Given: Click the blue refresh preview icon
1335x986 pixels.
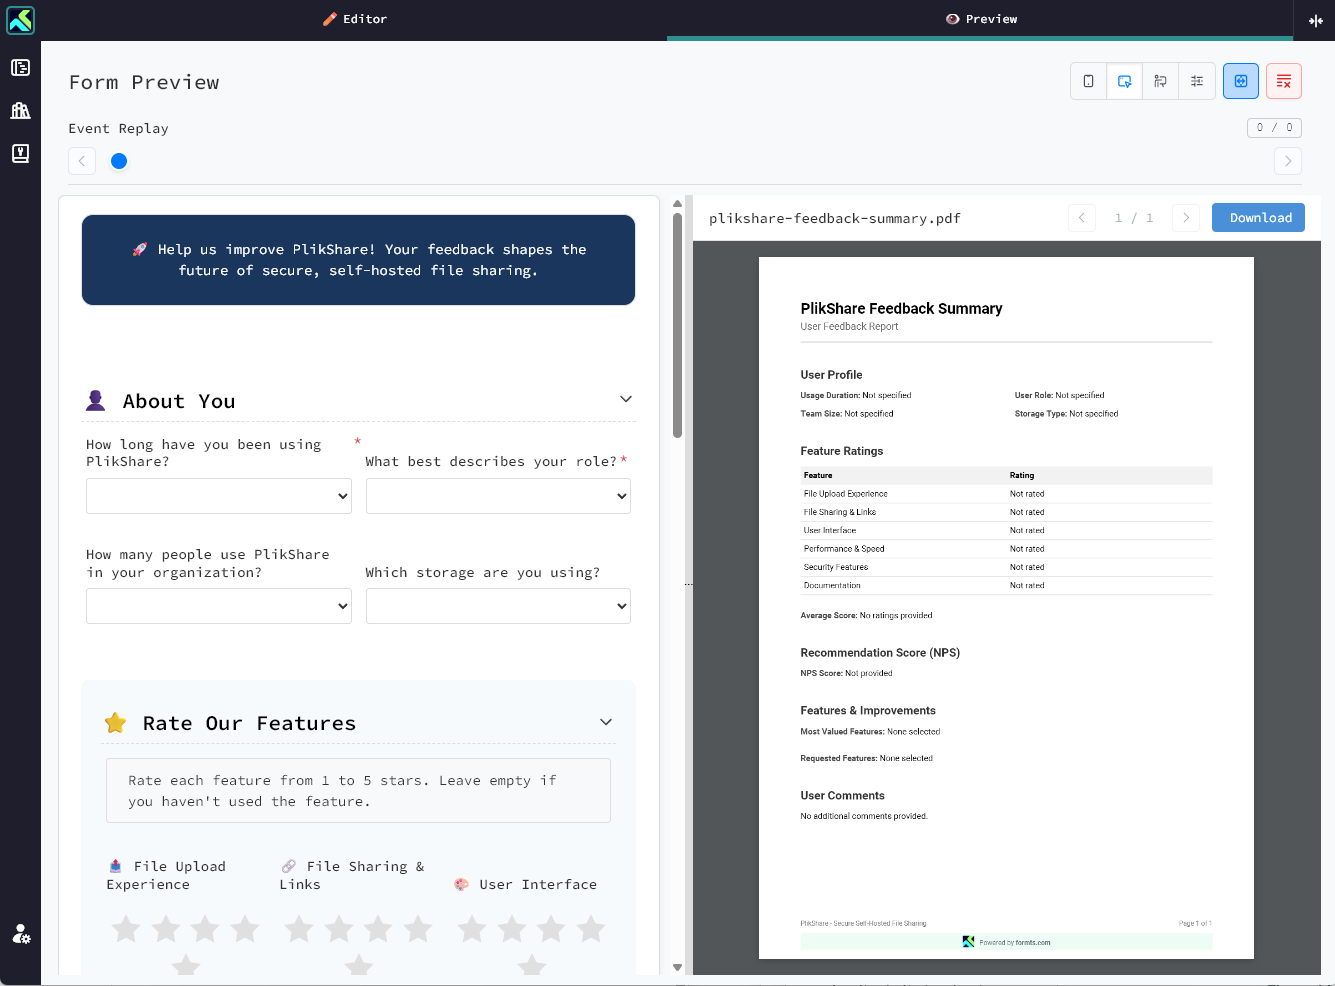Looking at the screenshot, I should (x=1241, y=81).
